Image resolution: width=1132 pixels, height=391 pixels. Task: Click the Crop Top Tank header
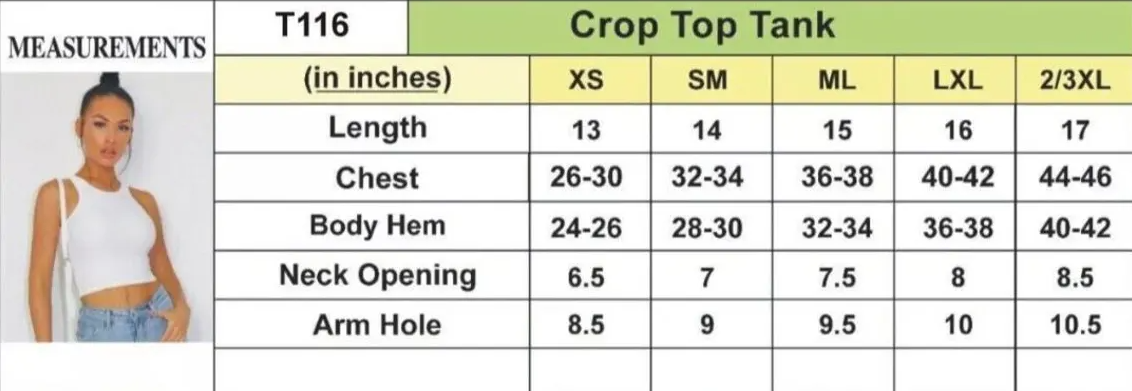tap(702, 26)
